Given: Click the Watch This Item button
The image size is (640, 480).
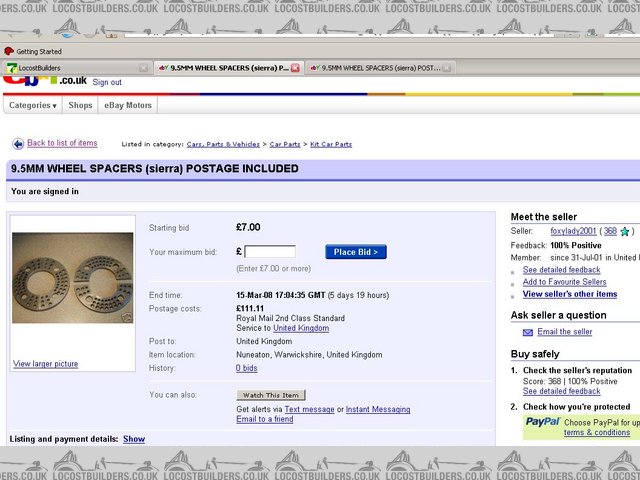Looking at the screenshot, I should [x=271, y=395].
